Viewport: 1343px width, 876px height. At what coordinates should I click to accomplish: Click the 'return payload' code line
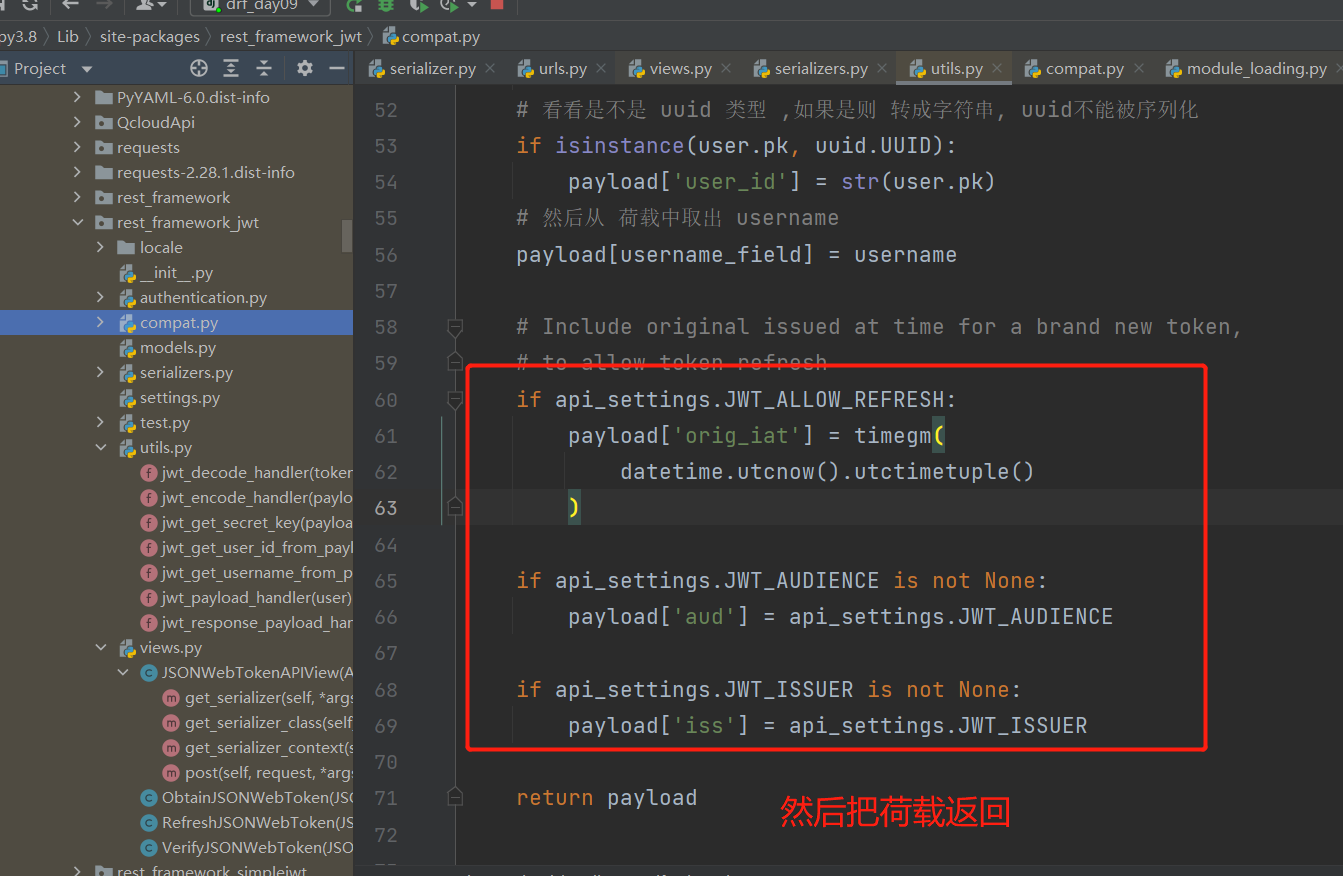tap(606, 798)
